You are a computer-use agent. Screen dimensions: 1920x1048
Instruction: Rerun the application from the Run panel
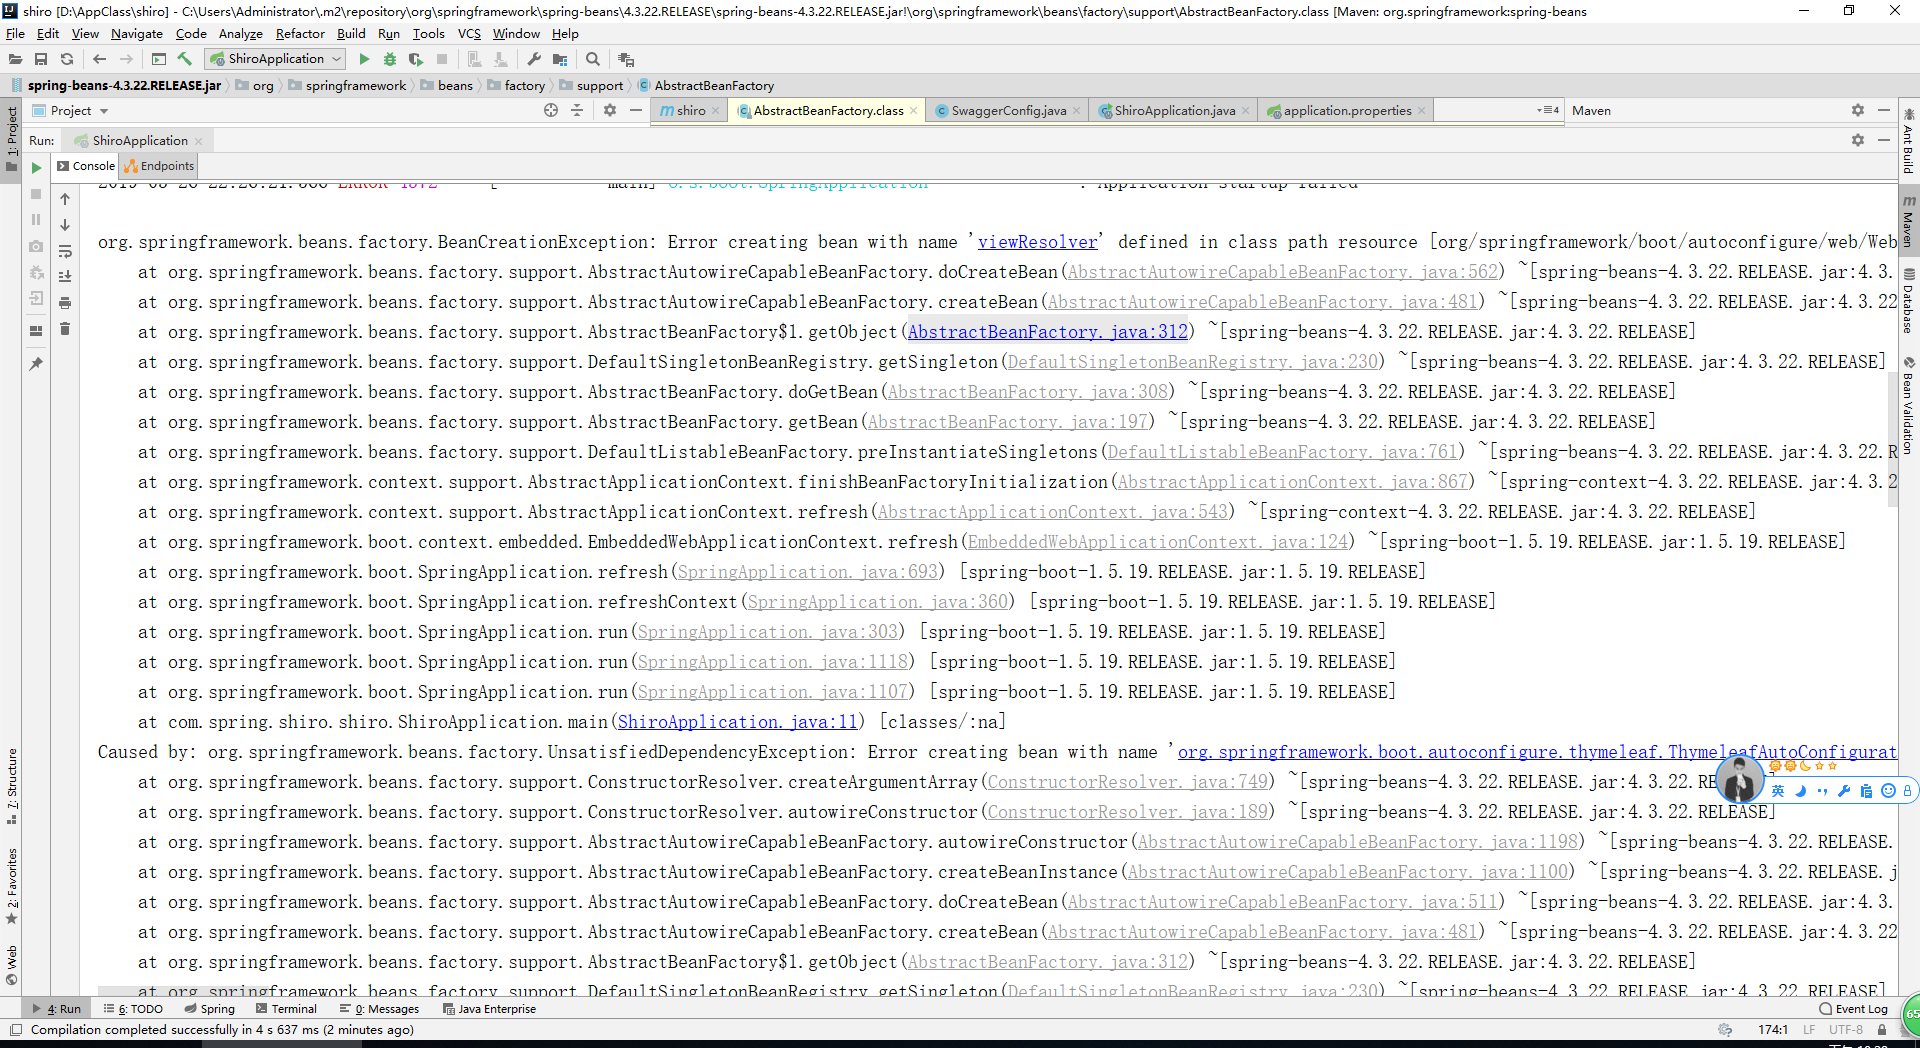tap(36, 167)
